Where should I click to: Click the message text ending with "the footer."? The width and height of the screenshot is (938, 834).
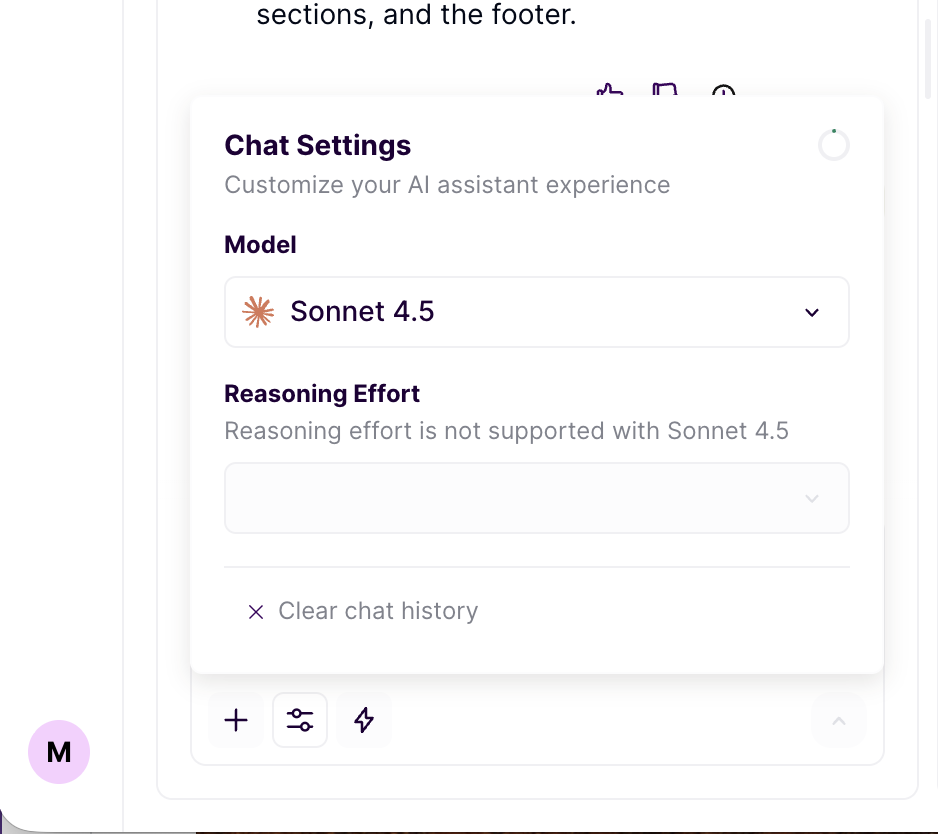pos(416,16)
